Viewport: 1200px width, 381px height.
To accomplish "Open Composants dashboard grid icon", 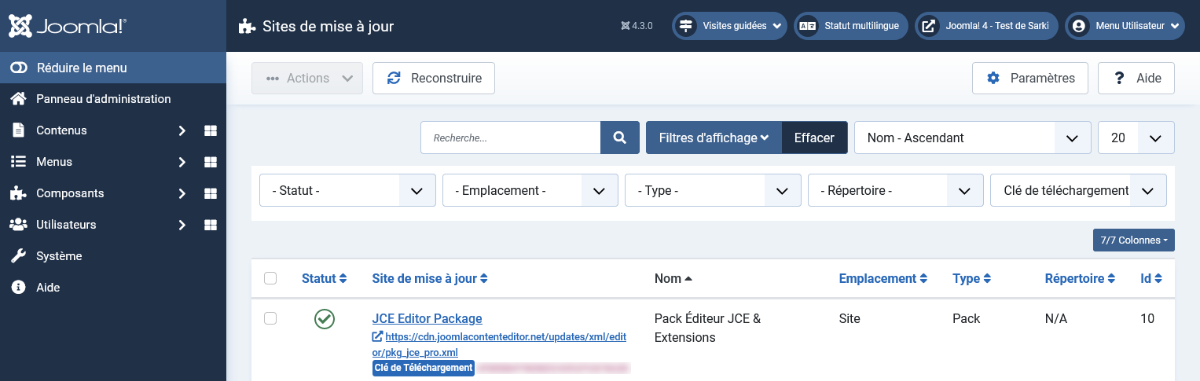I will tap(210, 194).
